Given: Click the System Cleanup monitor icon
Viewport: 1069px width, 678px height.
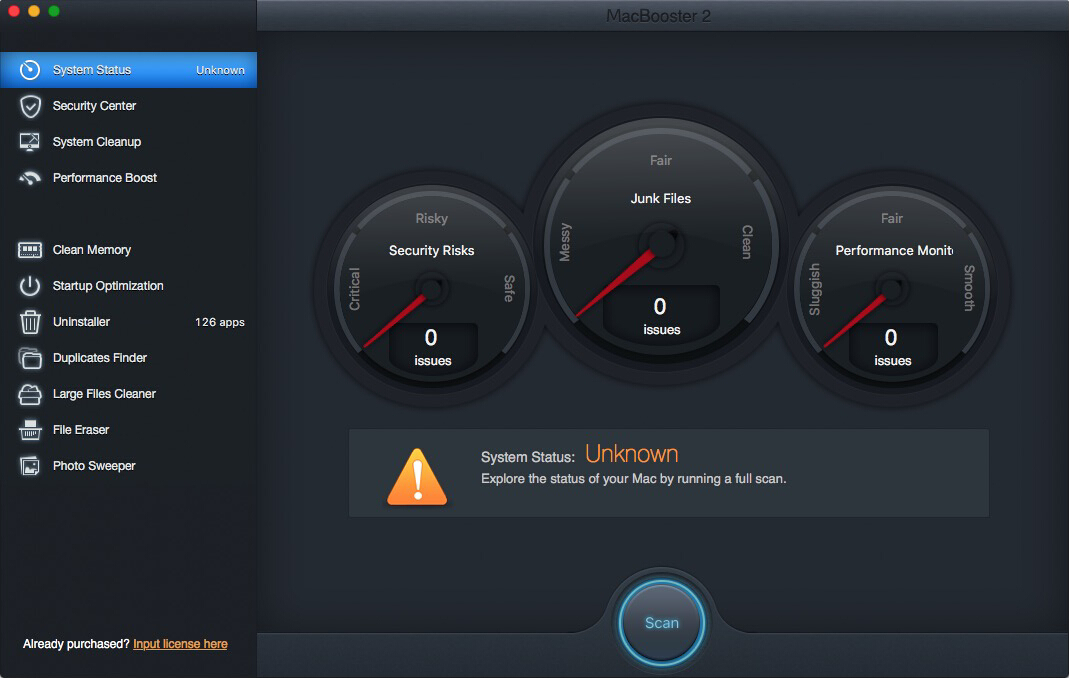Looking at the screenshot, I should point(30,142).
